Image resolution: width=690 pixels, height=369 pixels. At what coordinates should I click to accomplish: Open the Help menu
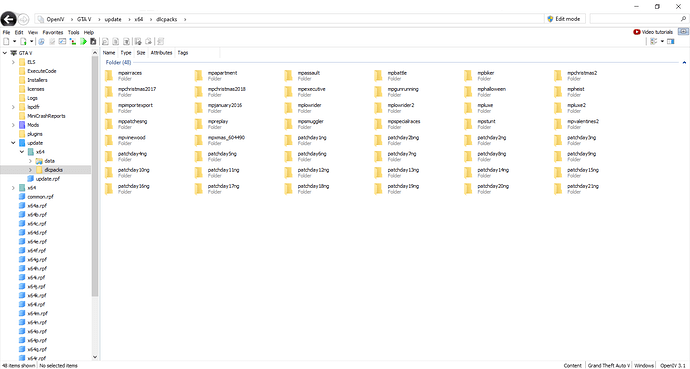(89, 32)
